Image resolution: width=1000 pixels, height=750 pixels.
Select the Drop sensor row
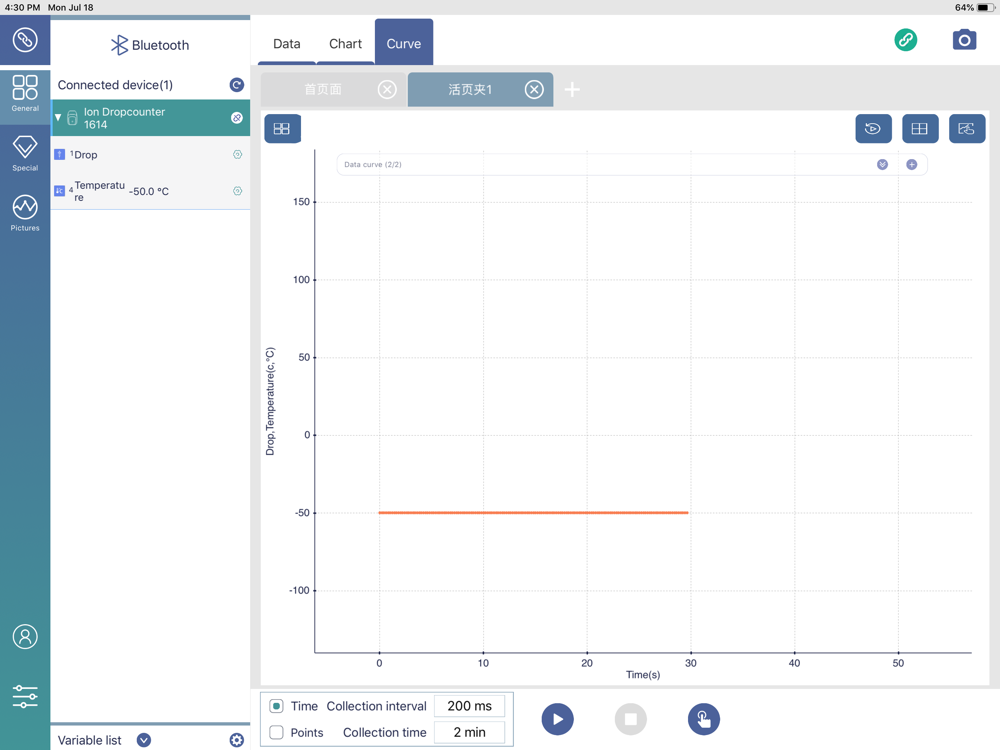point(151,154)
